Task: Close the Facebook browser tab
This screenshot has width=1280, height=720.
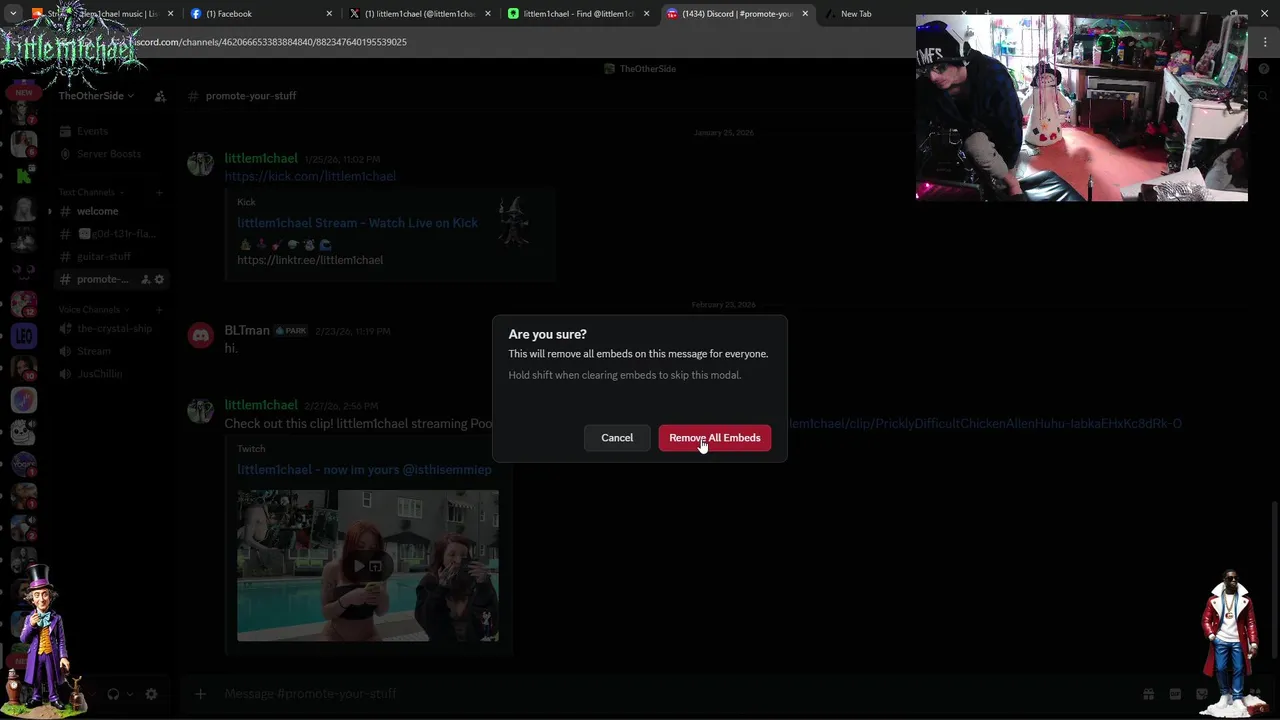Action: coord(329,14)
